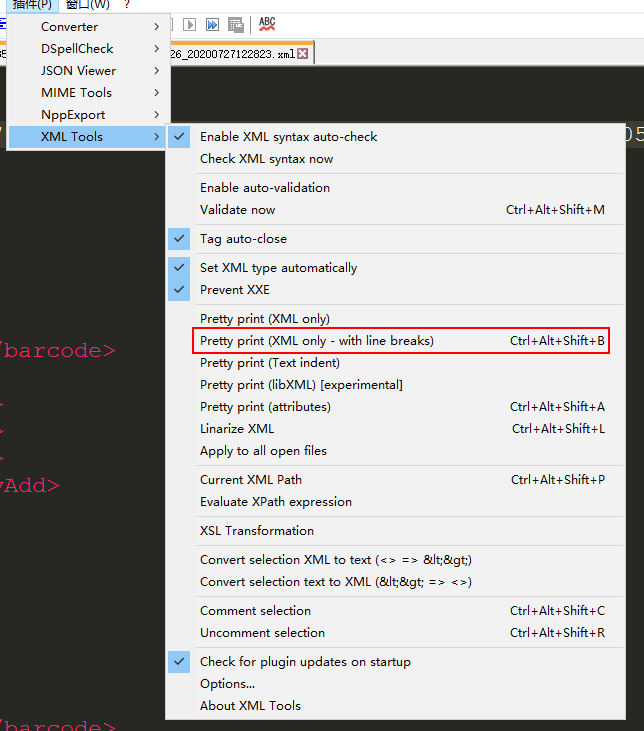
Task: Open About XML Tools
Action: pyautogui.click(x=395, y=705)
